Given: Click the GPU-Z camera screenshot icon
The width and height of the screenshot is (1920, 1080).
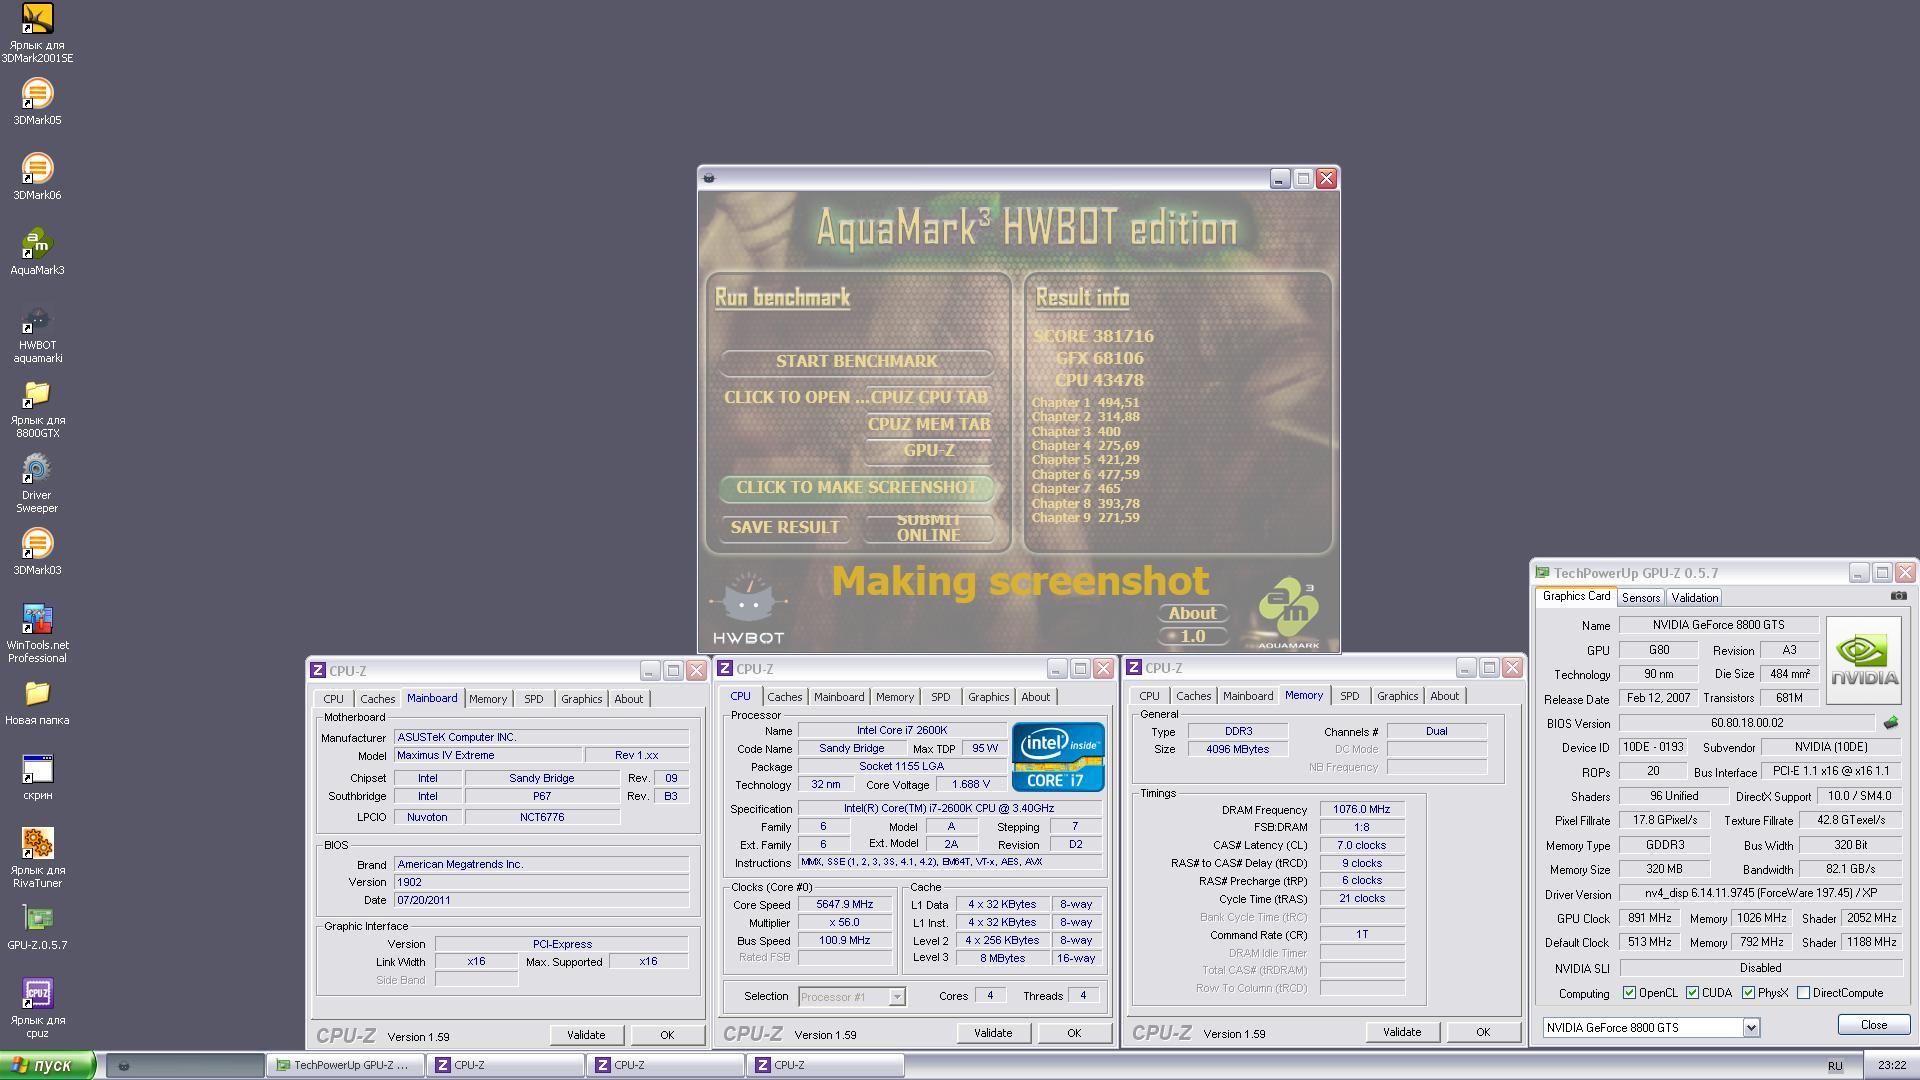Looking at the screenshot, I should pos(1898,596).
